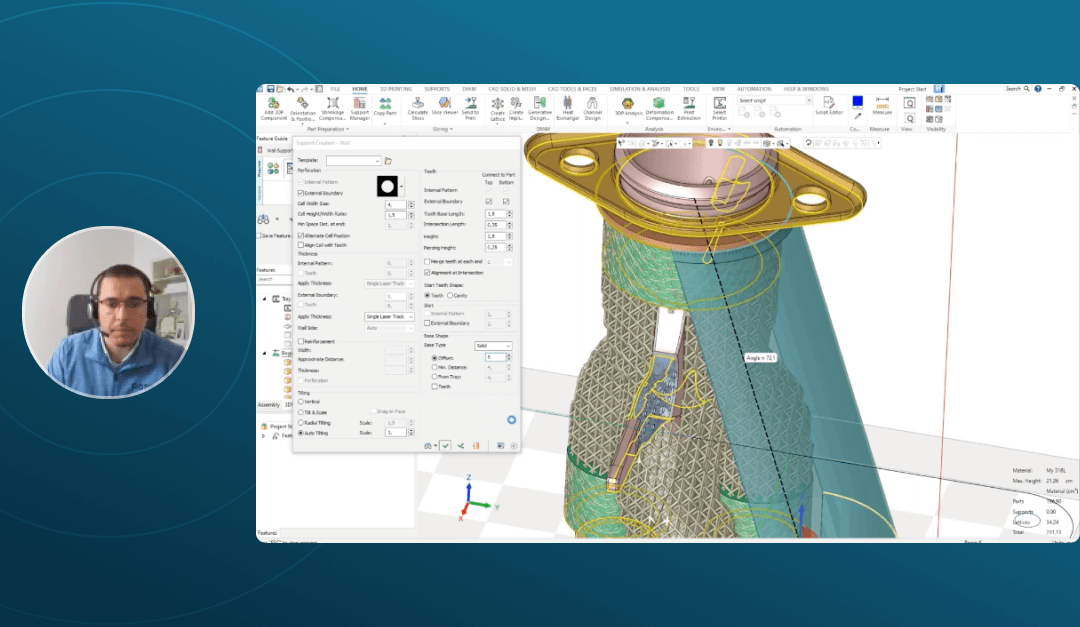Select the Cavity start tooth shape
The width and height of the screenshot is (1080, 627).
[x=451, y=297]
